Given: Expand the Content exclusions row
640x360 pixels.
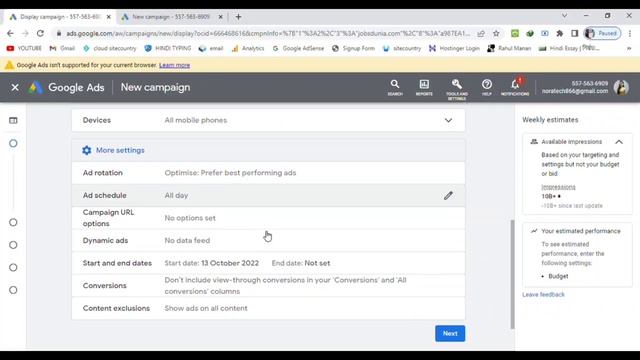Looking at the screenshot, I should coord(268,308).
